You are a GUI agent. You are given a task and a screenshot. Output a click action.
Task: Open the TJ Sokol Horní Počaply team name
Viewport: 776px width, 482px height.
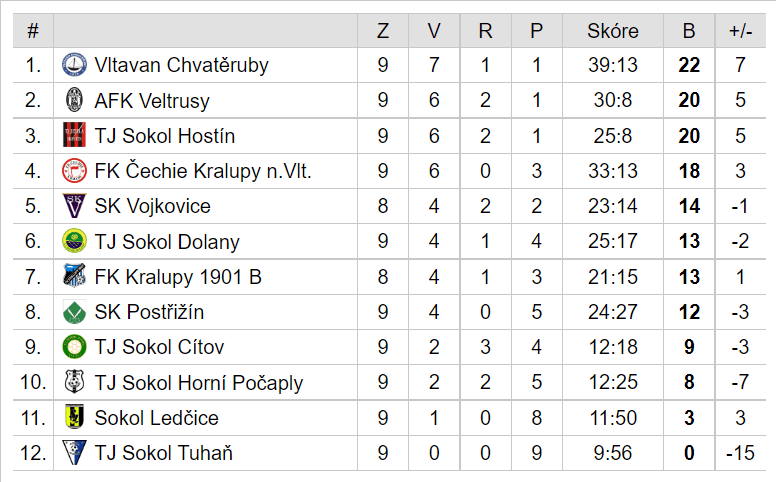tap(198, 383)
